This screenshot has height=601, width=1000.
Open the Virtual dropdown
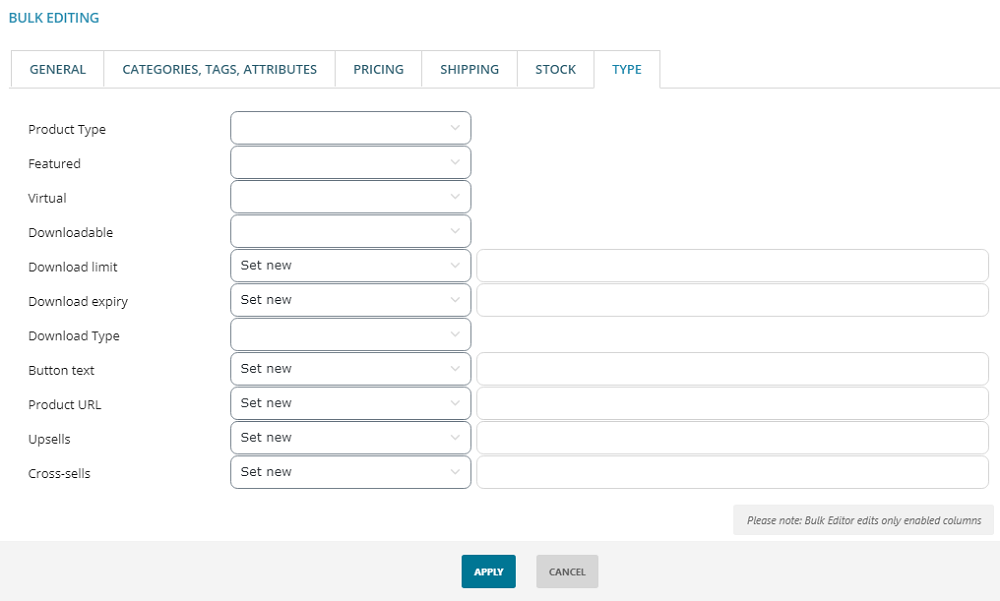click(x=350, y=196)
